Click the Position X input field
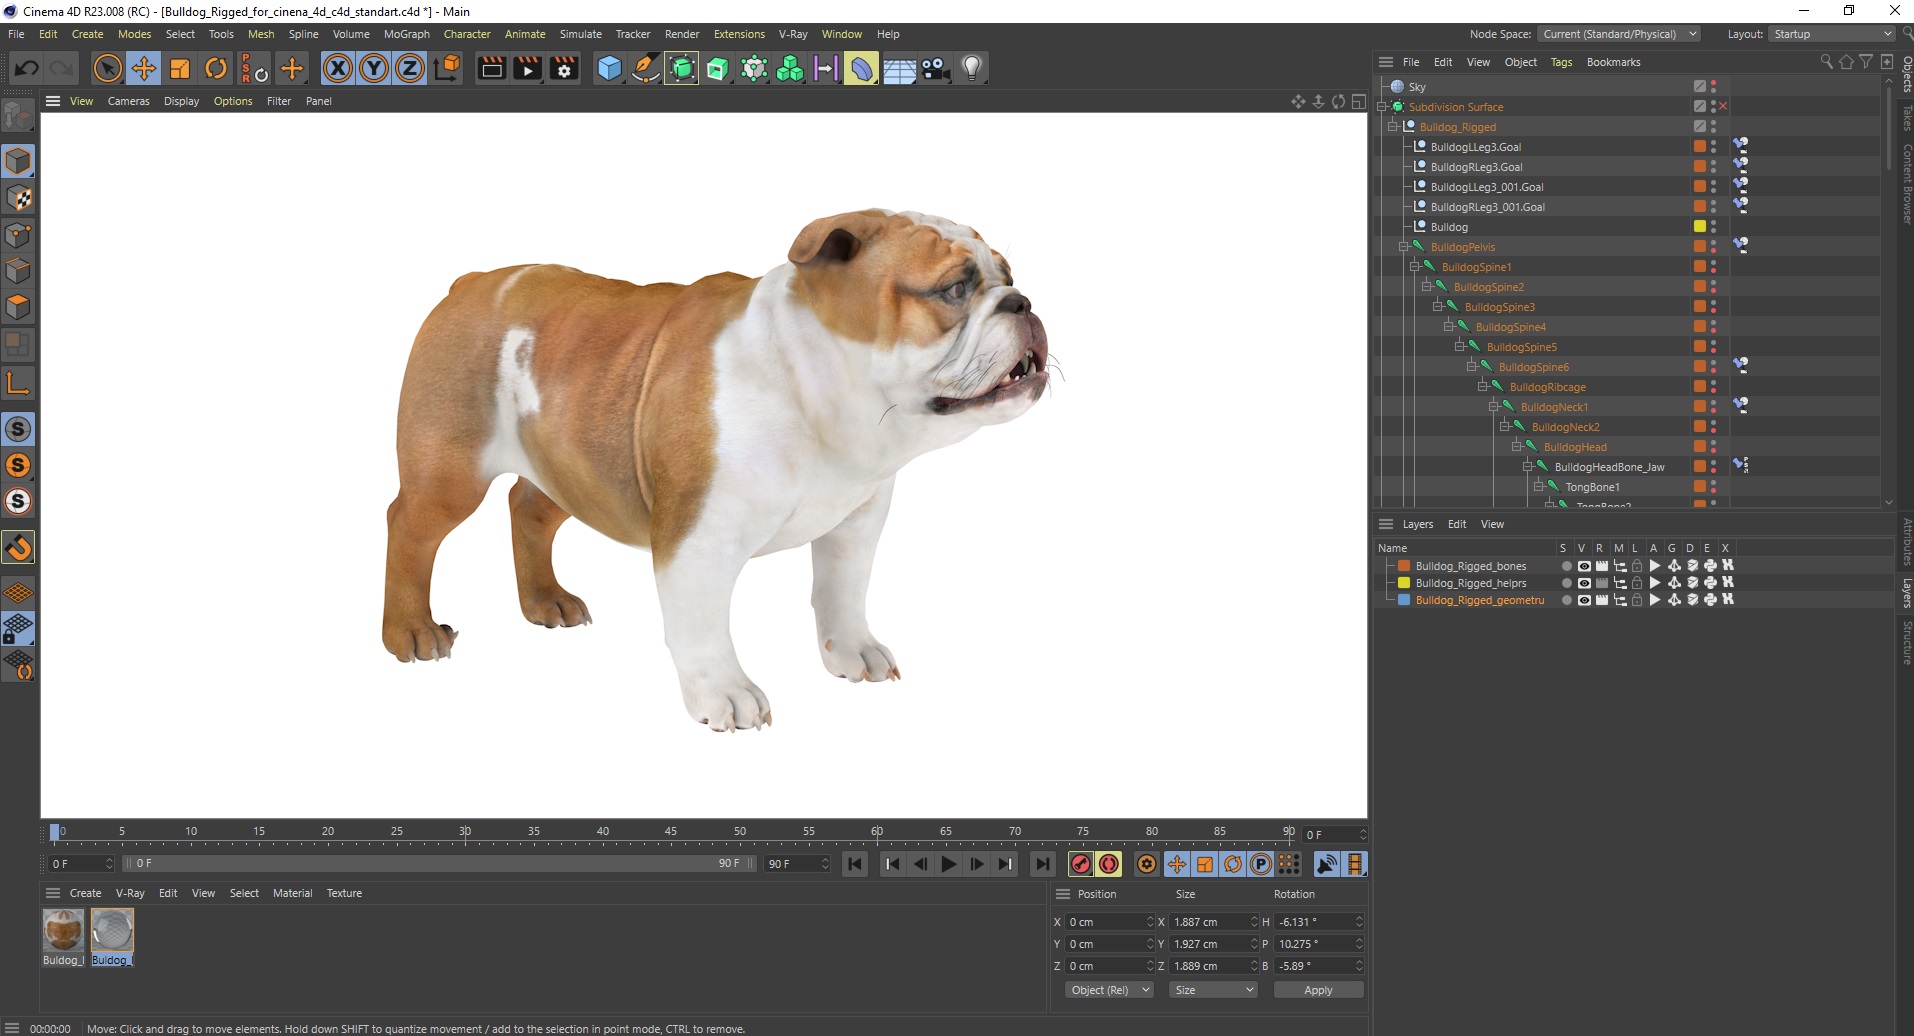Viewport: 1914px width, 1036px height. click(x=1109, y=922)
